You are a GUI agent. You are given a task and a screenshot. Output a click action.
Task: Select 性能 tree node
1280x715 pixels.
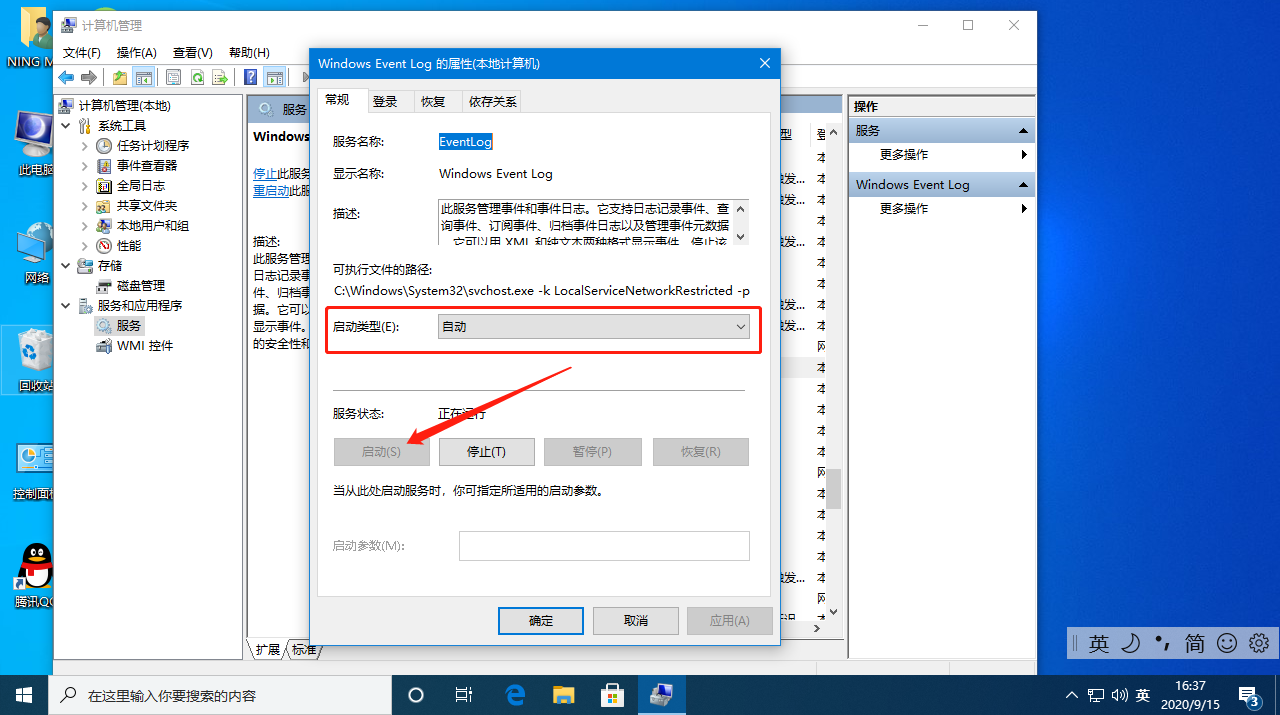point(129,246)
